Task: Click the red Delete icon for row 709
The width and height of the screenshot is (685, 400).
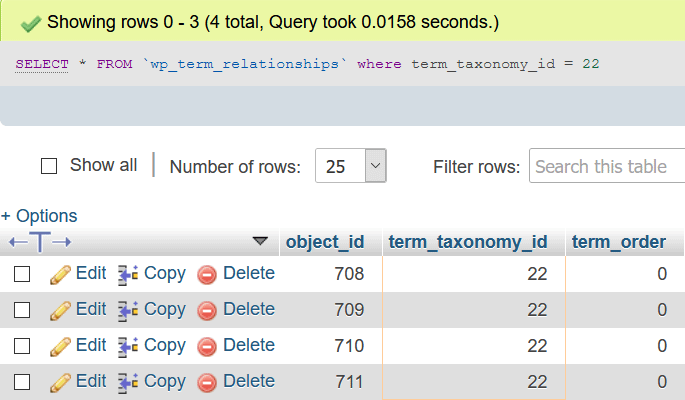Action: tap(207, 310)
